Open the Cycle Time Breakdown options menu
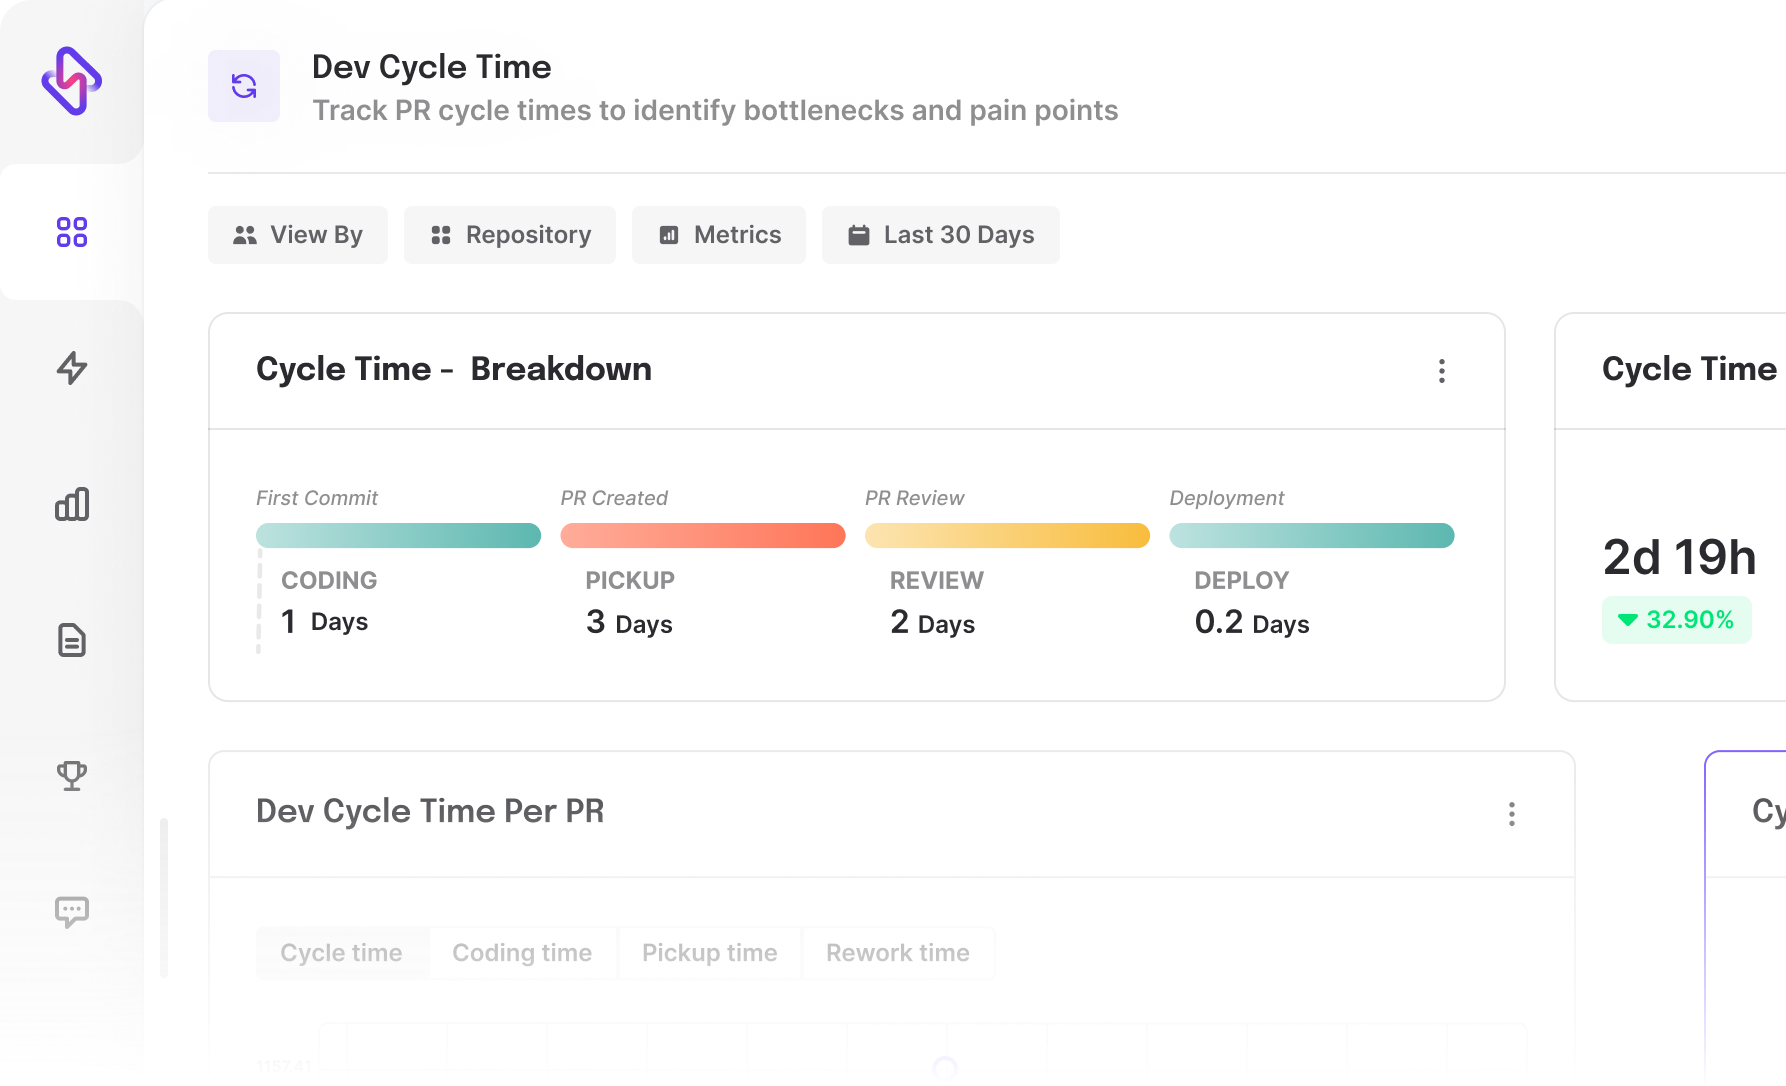Viewport: 1786px width, 1086px height. point(1441,371)
